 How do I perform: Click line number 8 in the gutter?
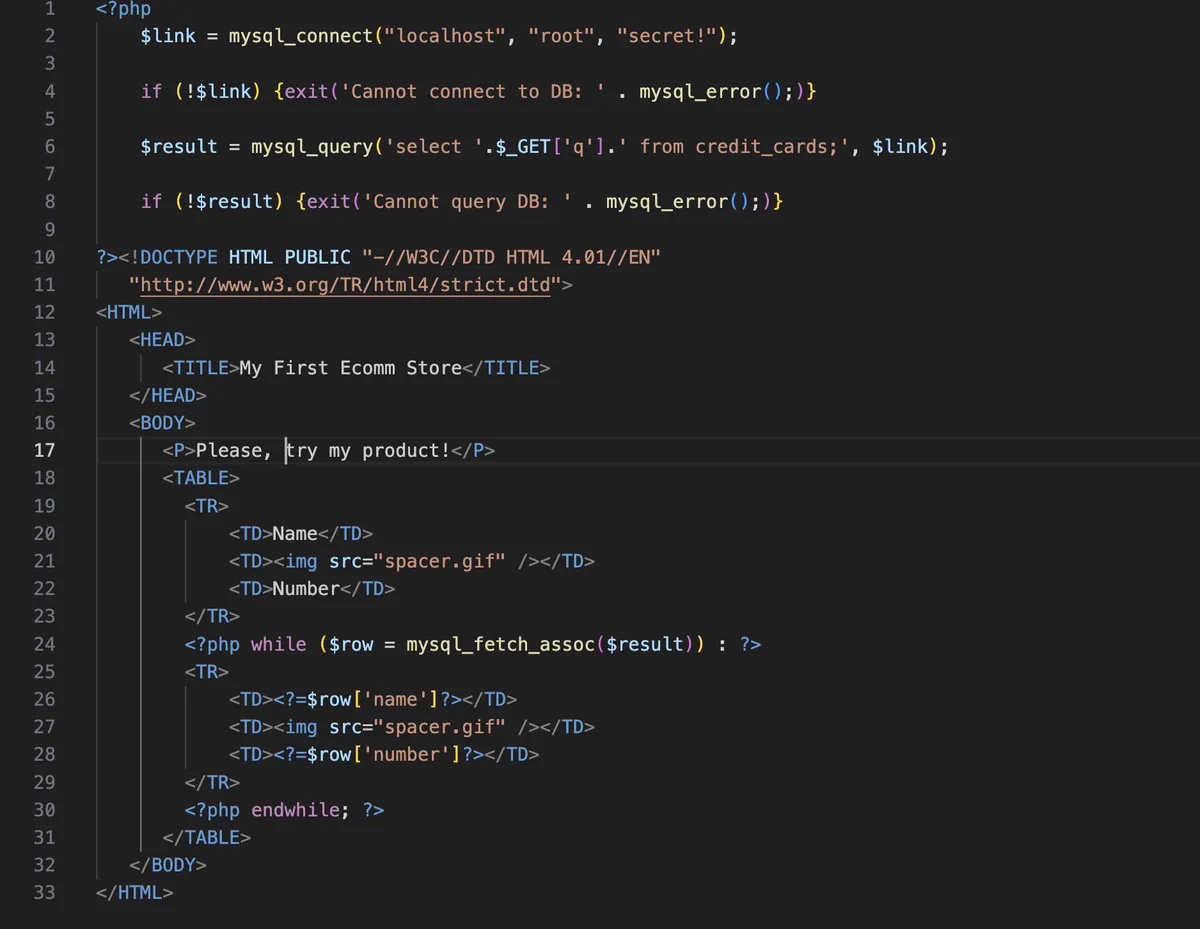pyautogui.click(x=50, y=202)
